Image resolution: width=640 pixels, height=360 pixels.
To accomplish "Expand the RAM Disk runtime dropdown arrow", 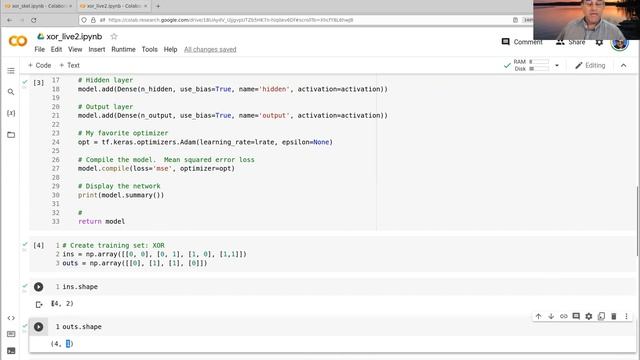I will pyautogui.click(x=557, y=65).
